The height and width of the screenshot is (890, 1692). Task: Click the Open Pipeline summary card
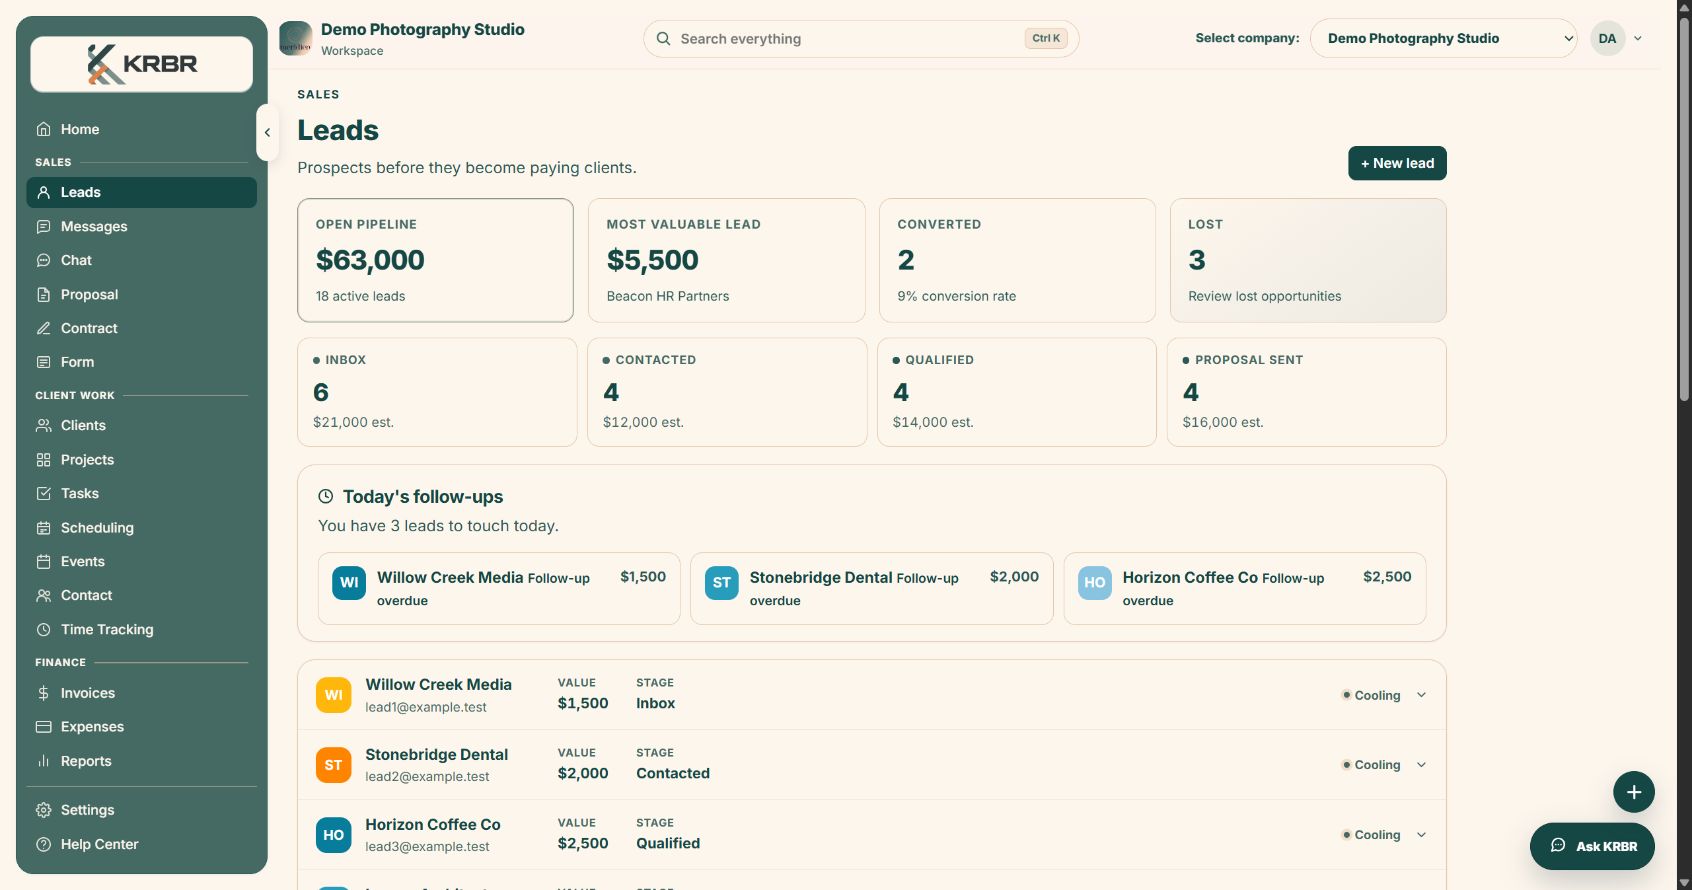435,260
